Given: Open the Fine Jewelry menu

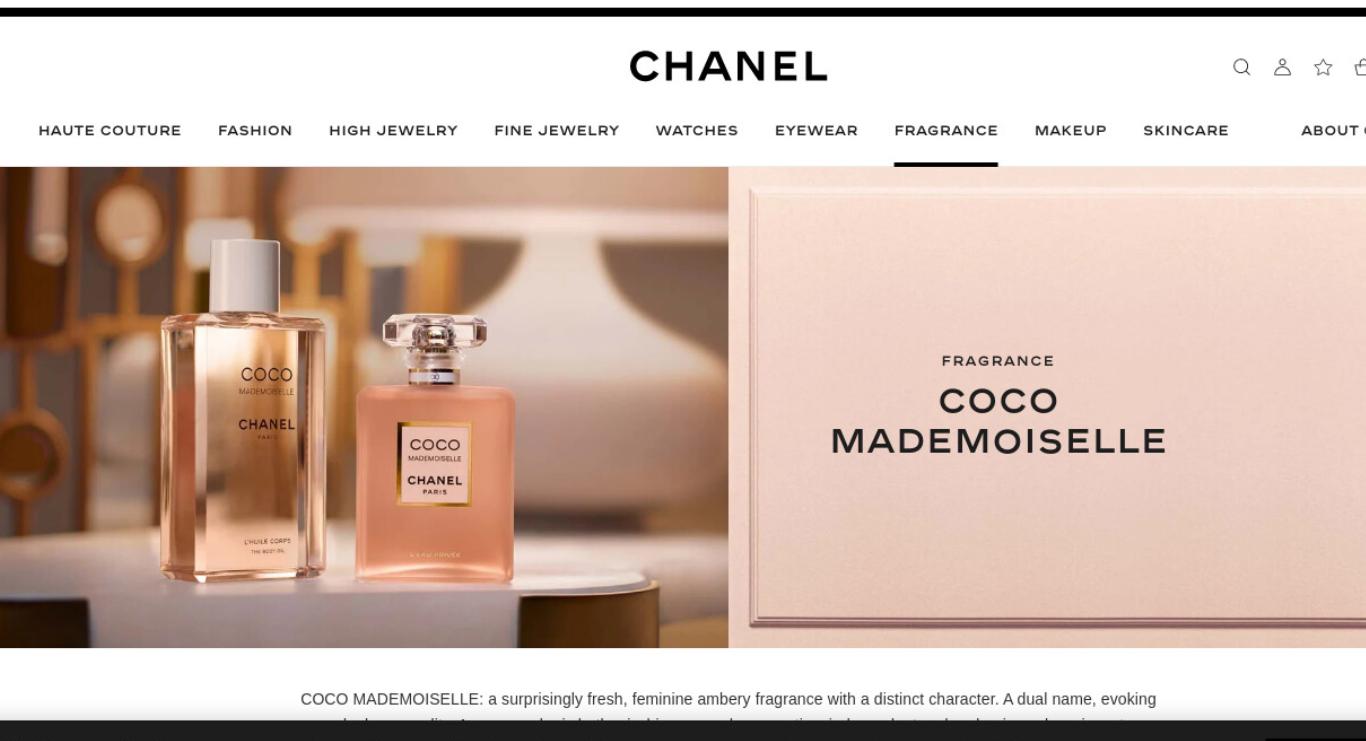Looking at the screenshot, I should point(556,130).
